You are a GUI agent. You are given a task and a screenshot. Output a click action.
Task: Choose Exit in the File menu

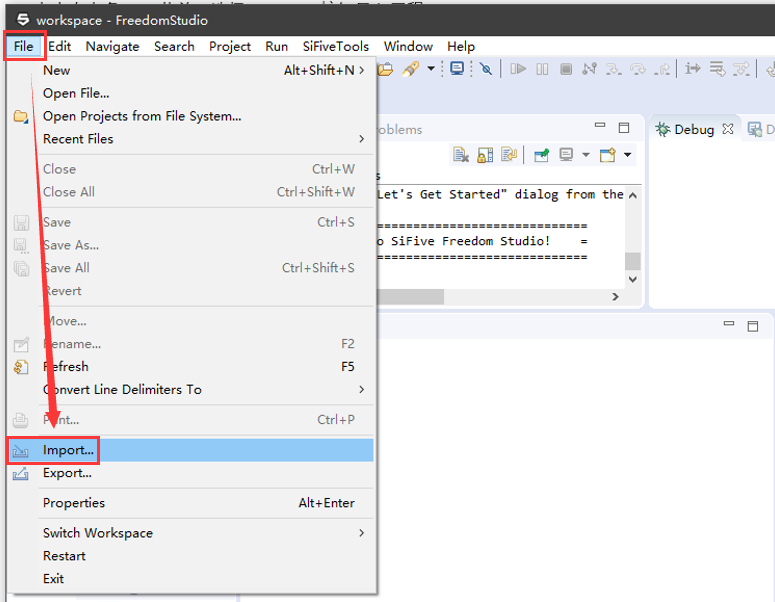pos(190,579)
